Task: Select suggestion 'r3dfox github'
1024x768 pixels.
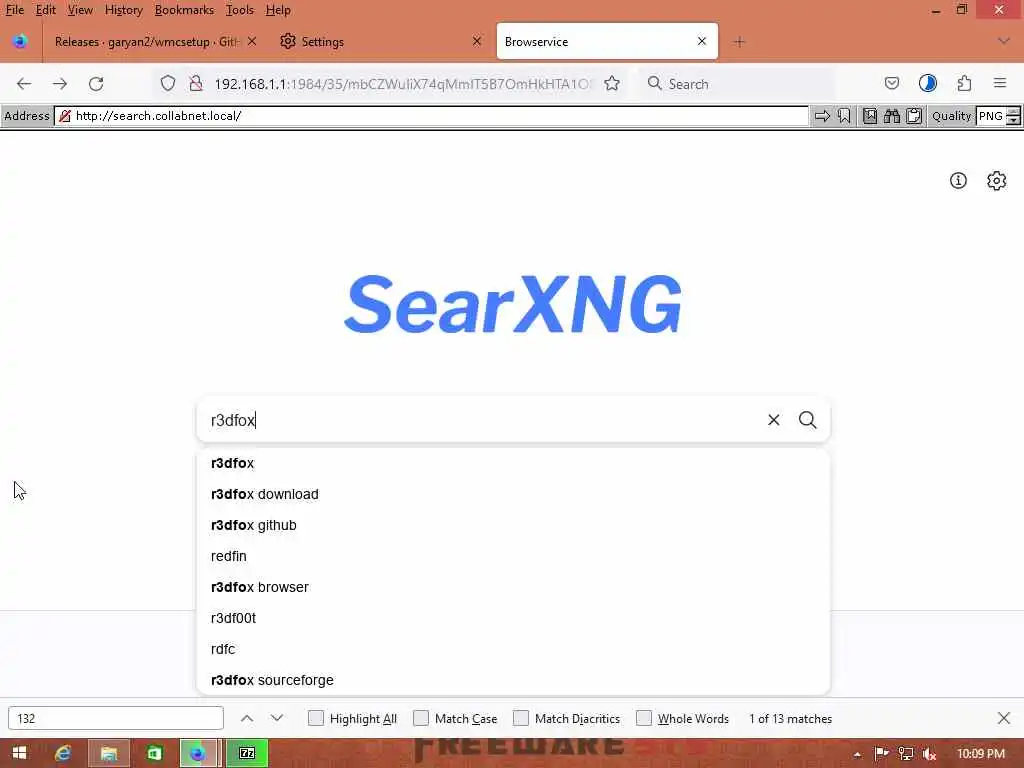Action: point(513,525)
